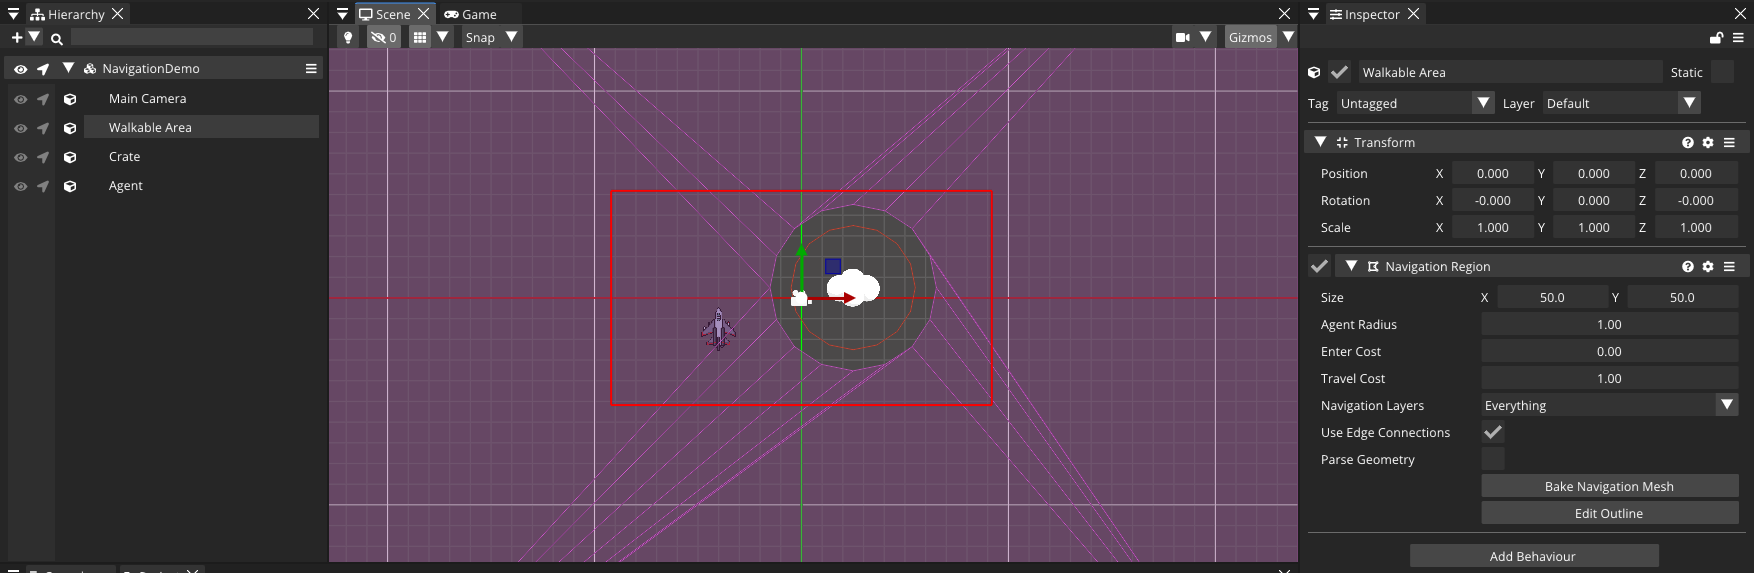The height and width of the screenshot is (573, 1754).
Task: Open the NavigationDemo scene hamburger menu
Action: point(311,68)
